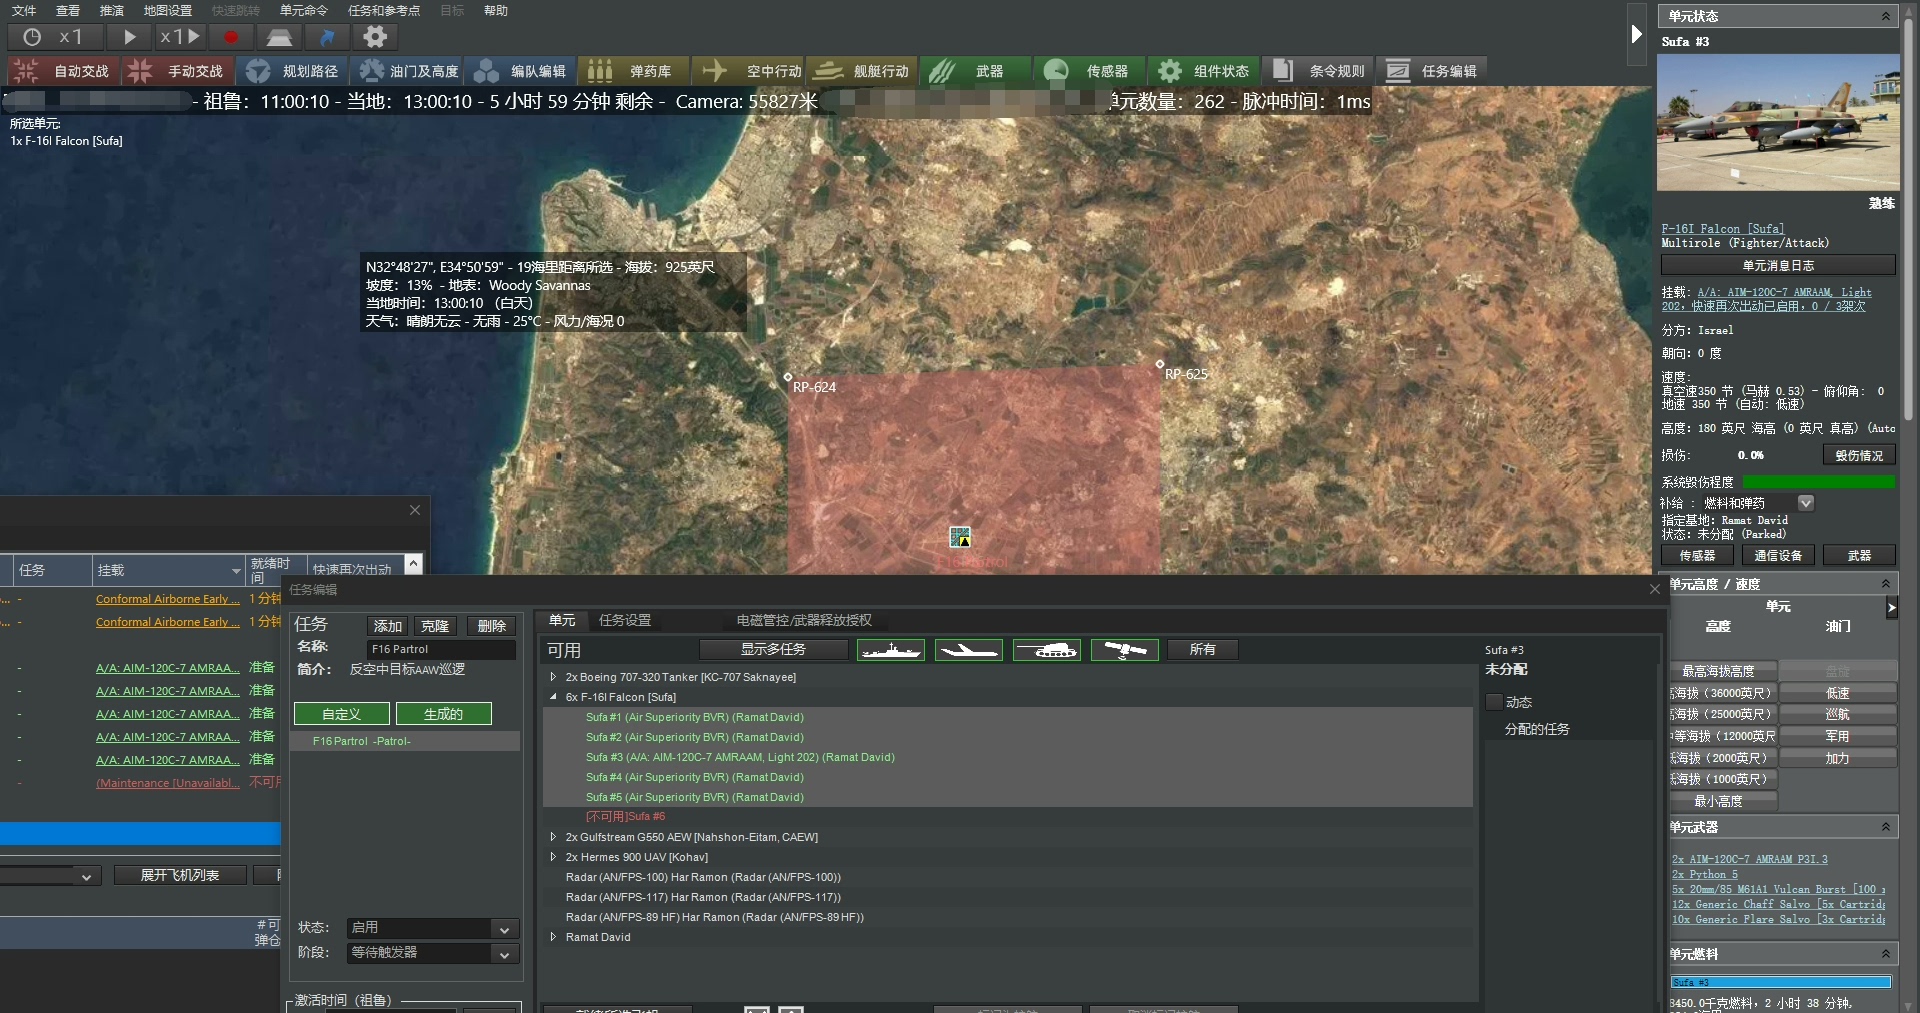Enable the 动态 checkbox
1920x1013 pixels.
click(x=1495, y=702)
